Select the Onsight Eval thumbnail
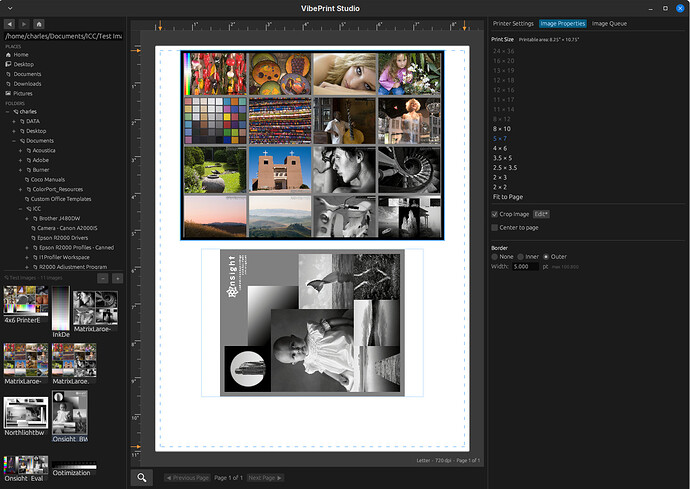690x489 pixels. 26,469
